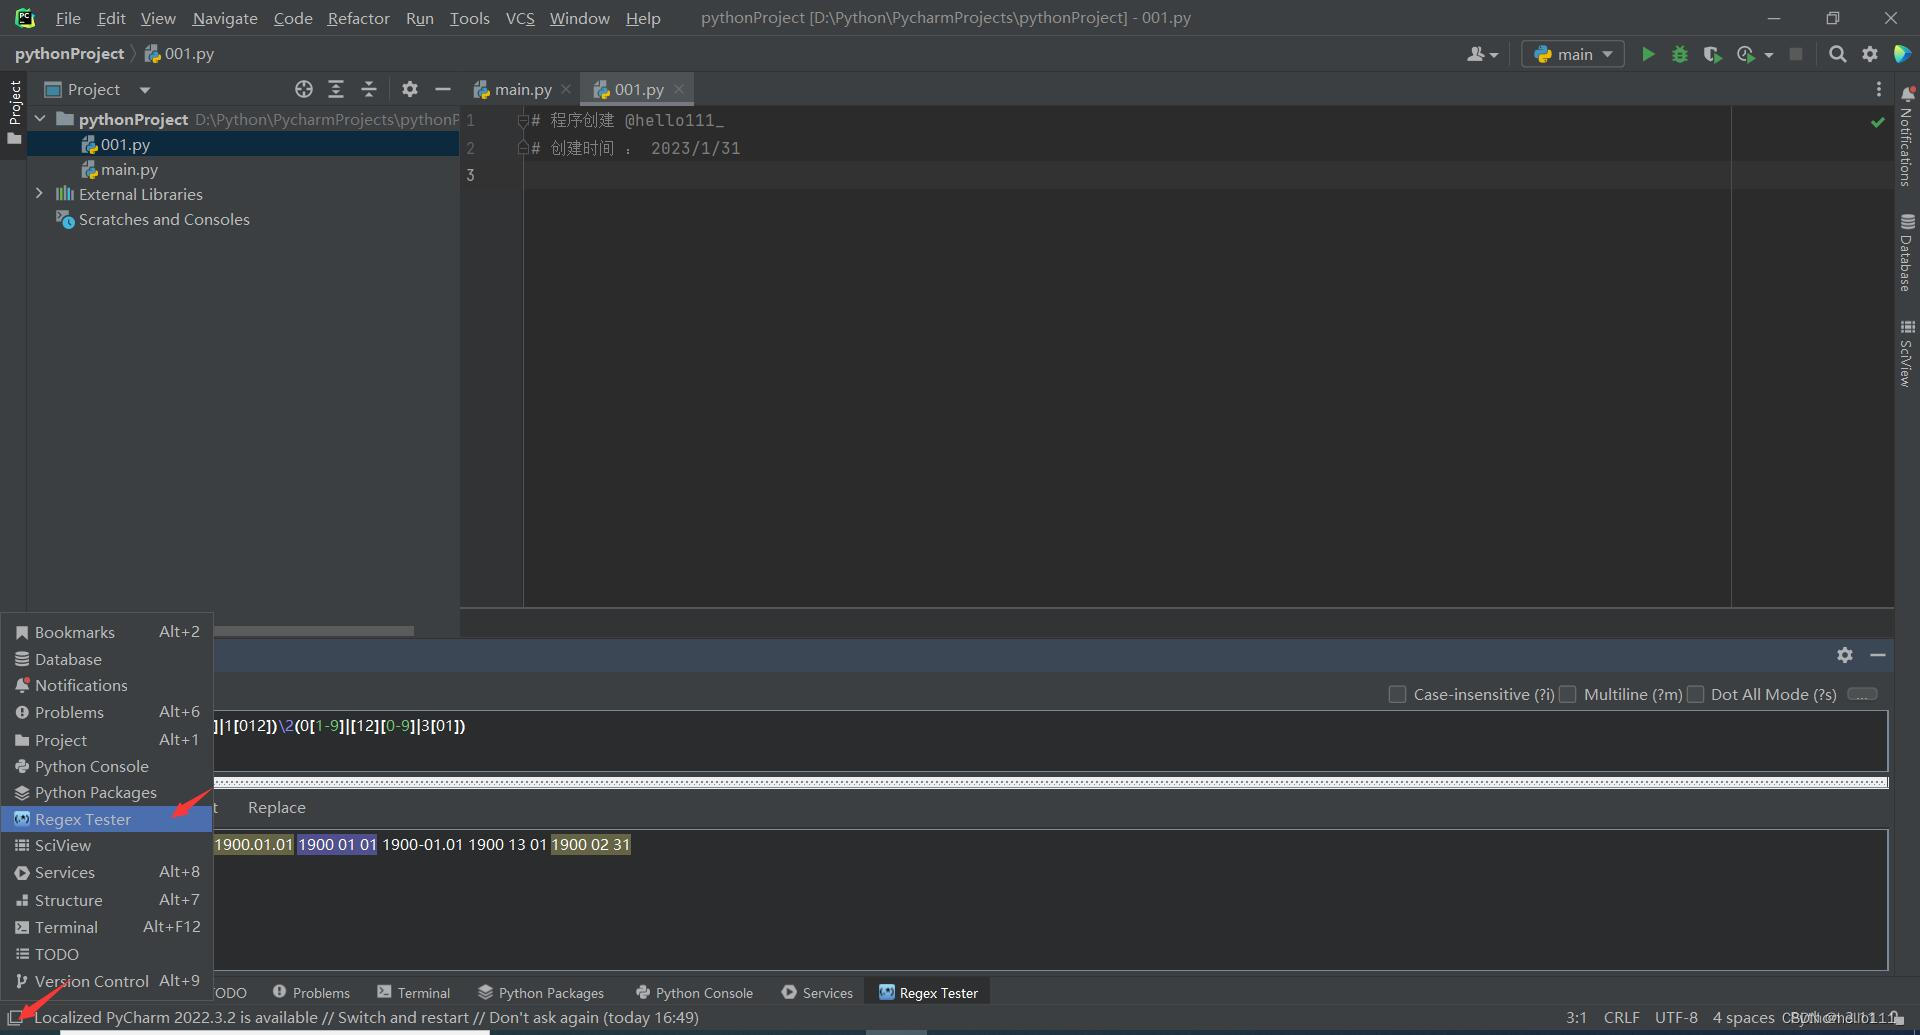The height and width of the screenshot is (1035, 1920).
Task: Open the File menu
Action: pos(68,18)
